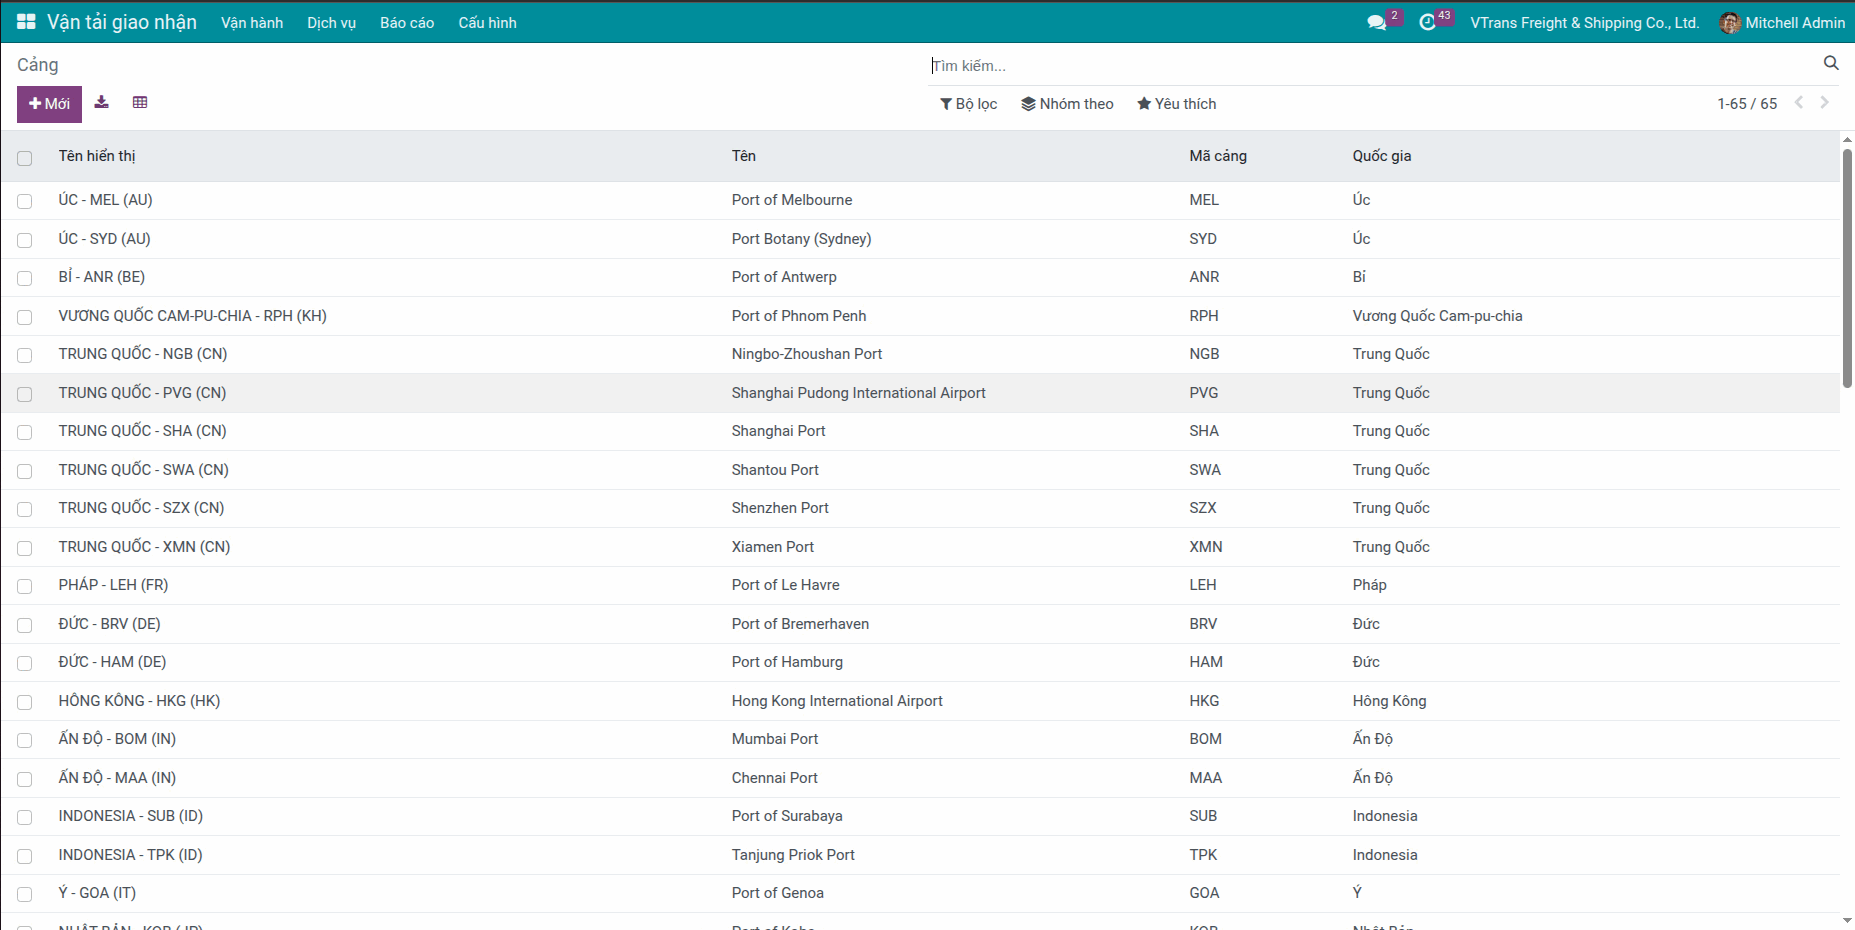This screenshot has width=1855, height=930.
Task: Open the Yêu thích favorites dropdown
Action: (x=1176, y=104)
